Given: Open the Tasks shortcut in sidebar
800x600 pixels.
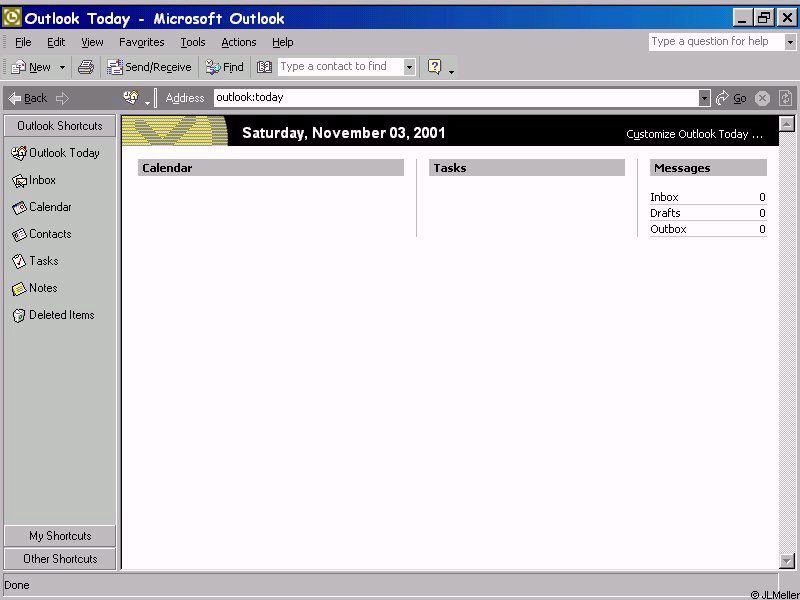Looking at the screenshot, I should pyautogui.click(x=35, y=261).
